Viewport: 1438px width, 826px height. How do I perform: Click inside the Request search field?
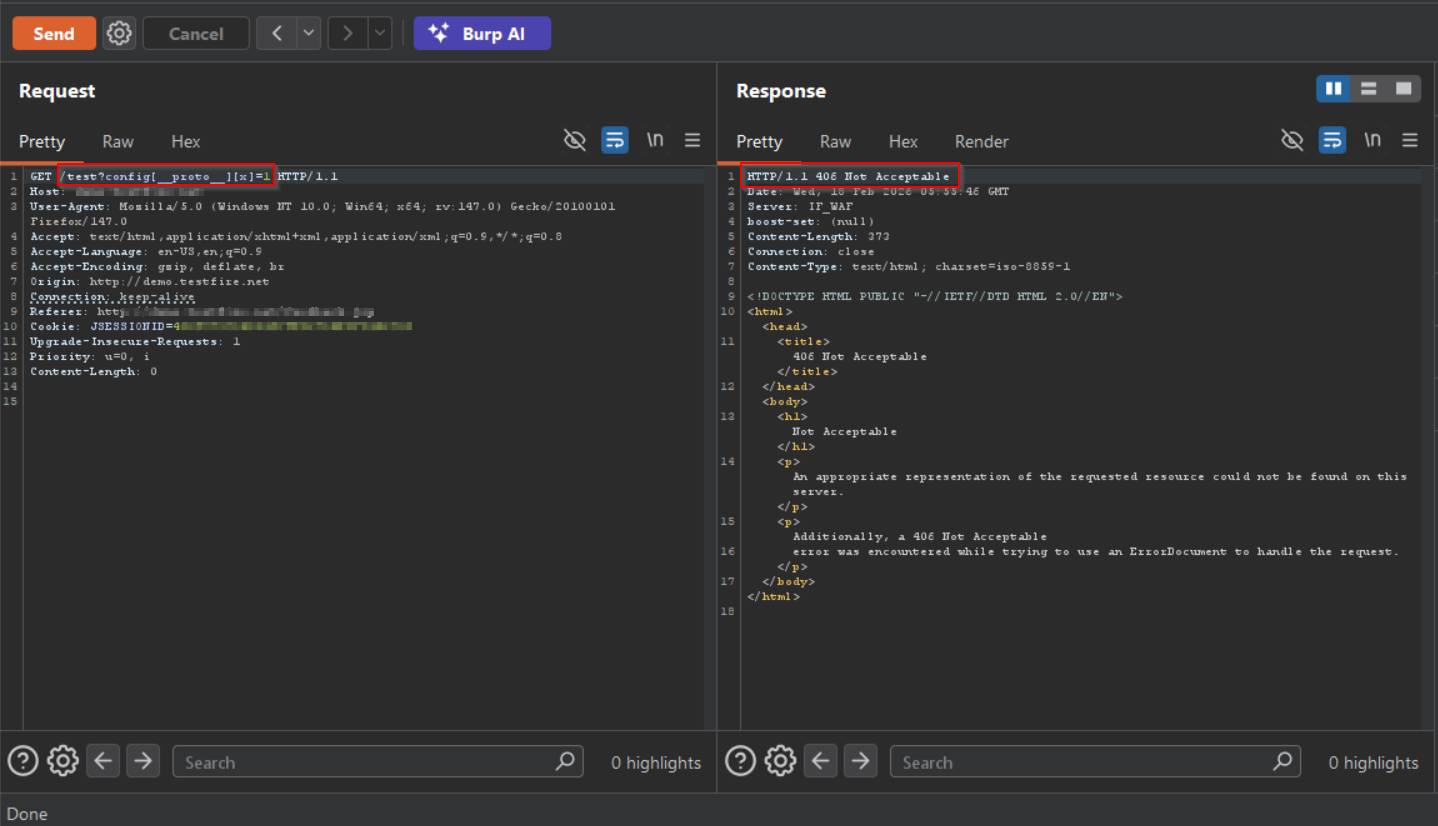point(378,761)
